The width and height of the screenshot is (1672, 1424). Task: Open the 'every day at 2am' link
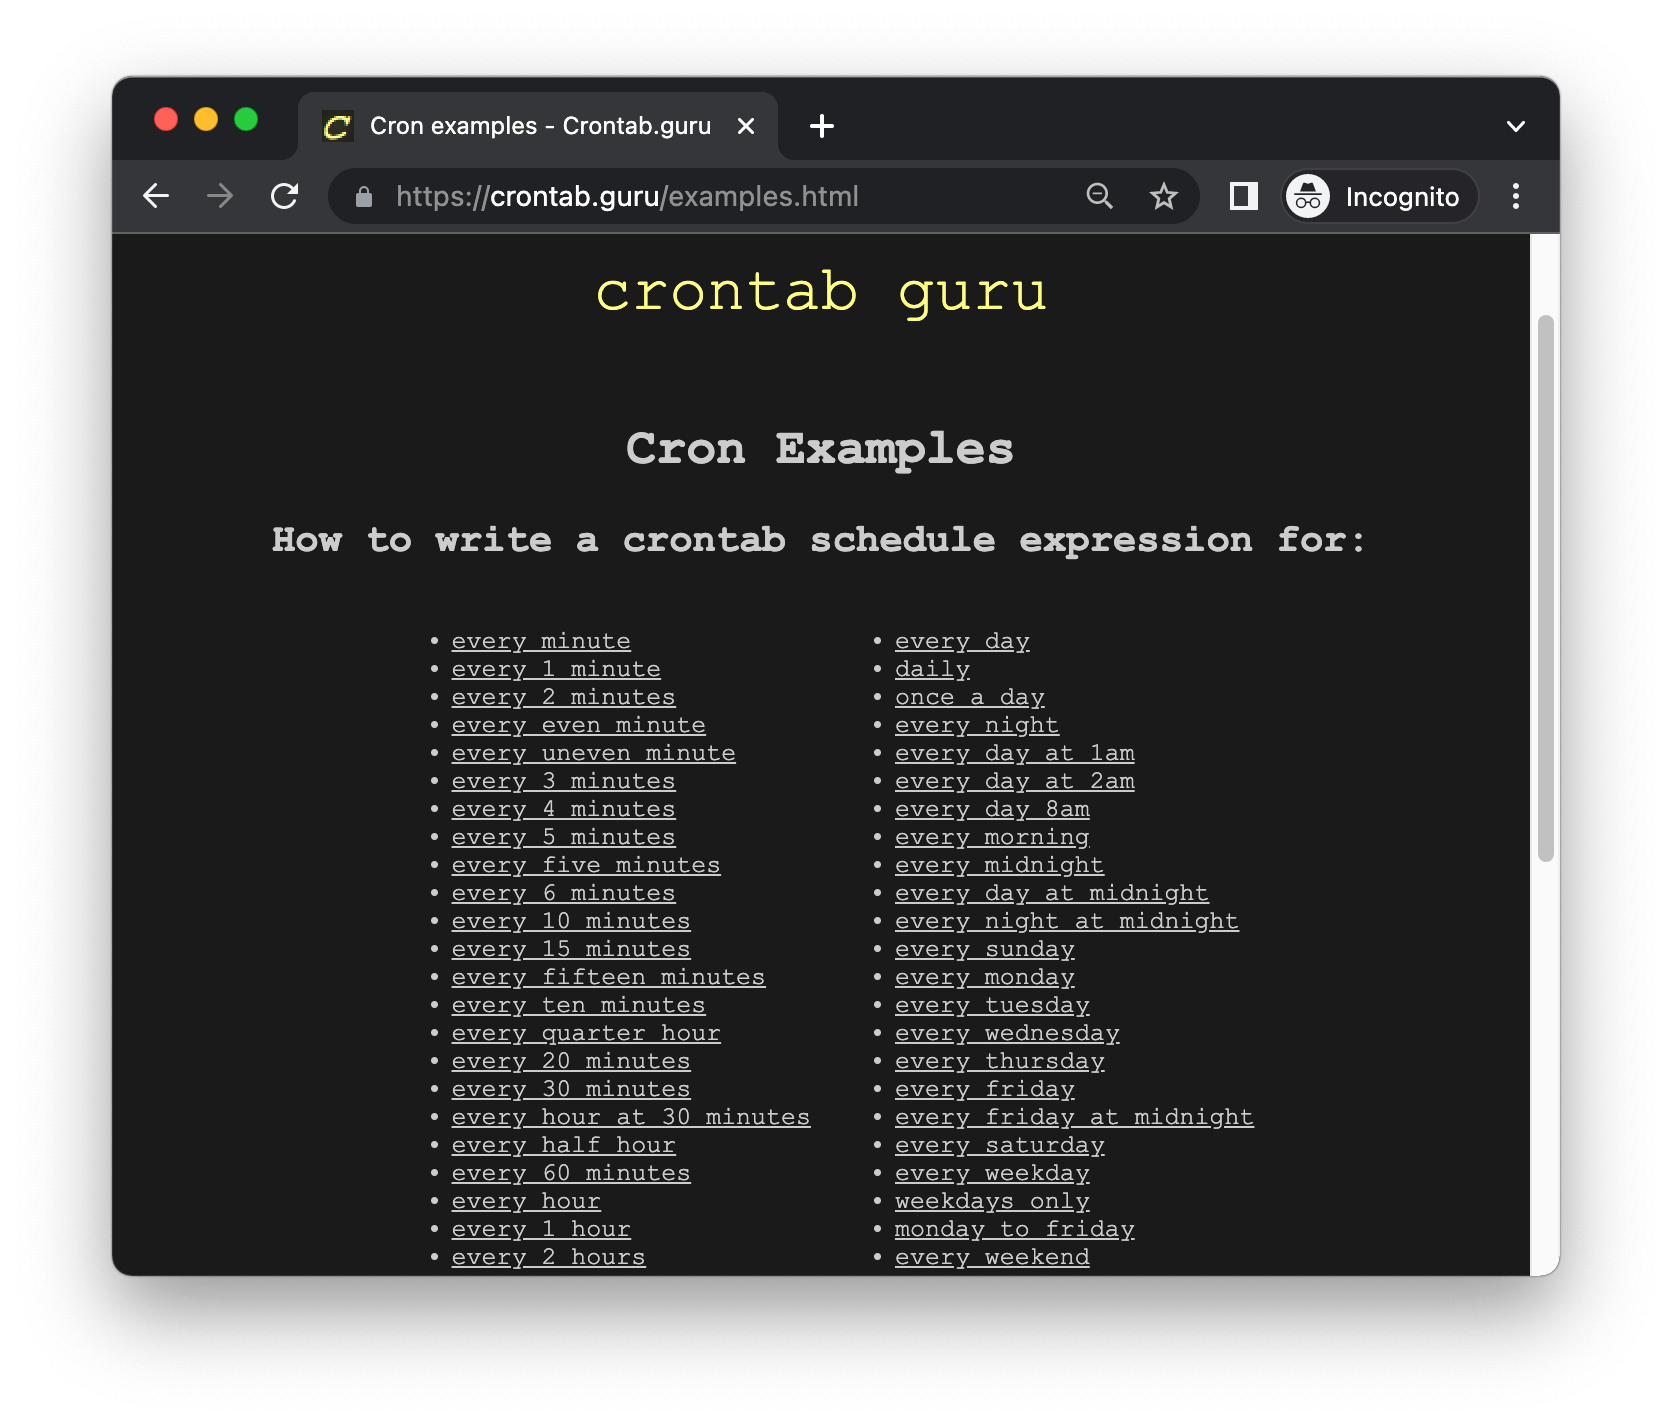click(x=1014, y=781)
